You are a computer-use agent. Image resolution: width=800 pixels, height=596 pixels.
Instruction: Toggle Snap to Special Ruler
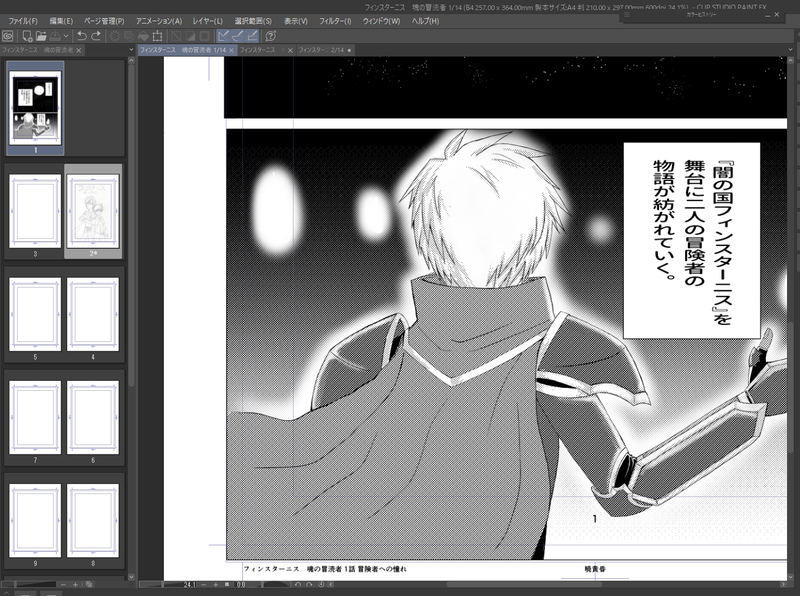click(x=238, y=36)
